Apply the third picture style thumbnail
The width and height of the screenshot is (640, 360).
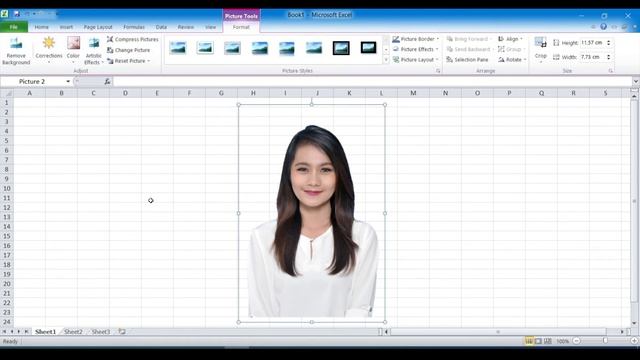click(x=232, y=48)
